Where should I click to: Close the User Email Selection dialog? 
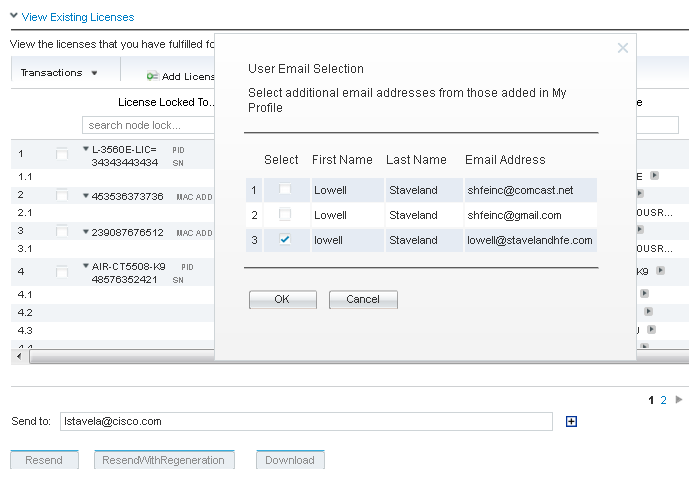pyautogui.click(x=623, y=48)
